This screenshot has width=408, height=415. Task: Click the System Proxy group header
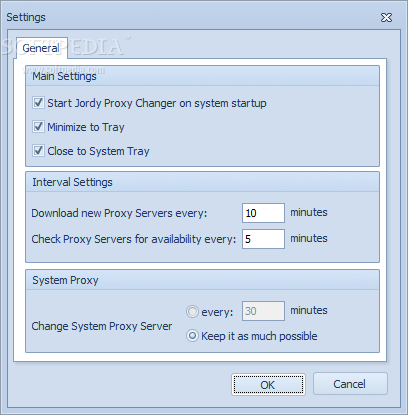(x=202, y=280)
